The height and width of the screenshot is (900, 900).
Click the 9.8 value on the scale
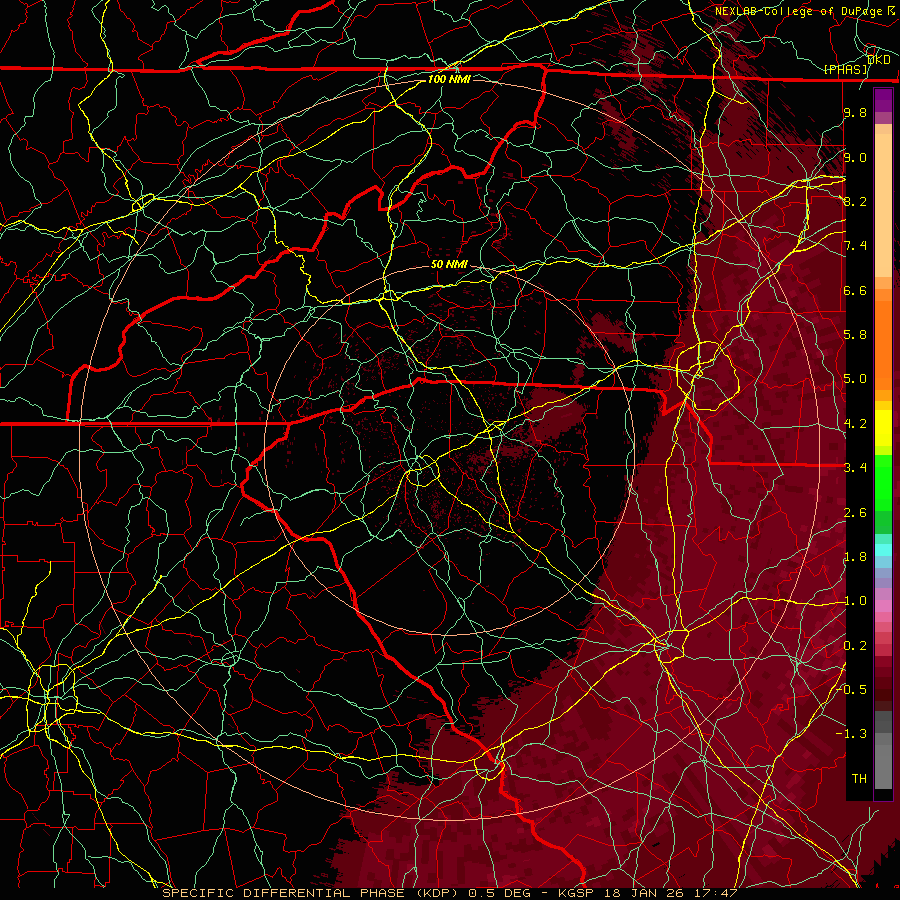[x=855, y=112]
